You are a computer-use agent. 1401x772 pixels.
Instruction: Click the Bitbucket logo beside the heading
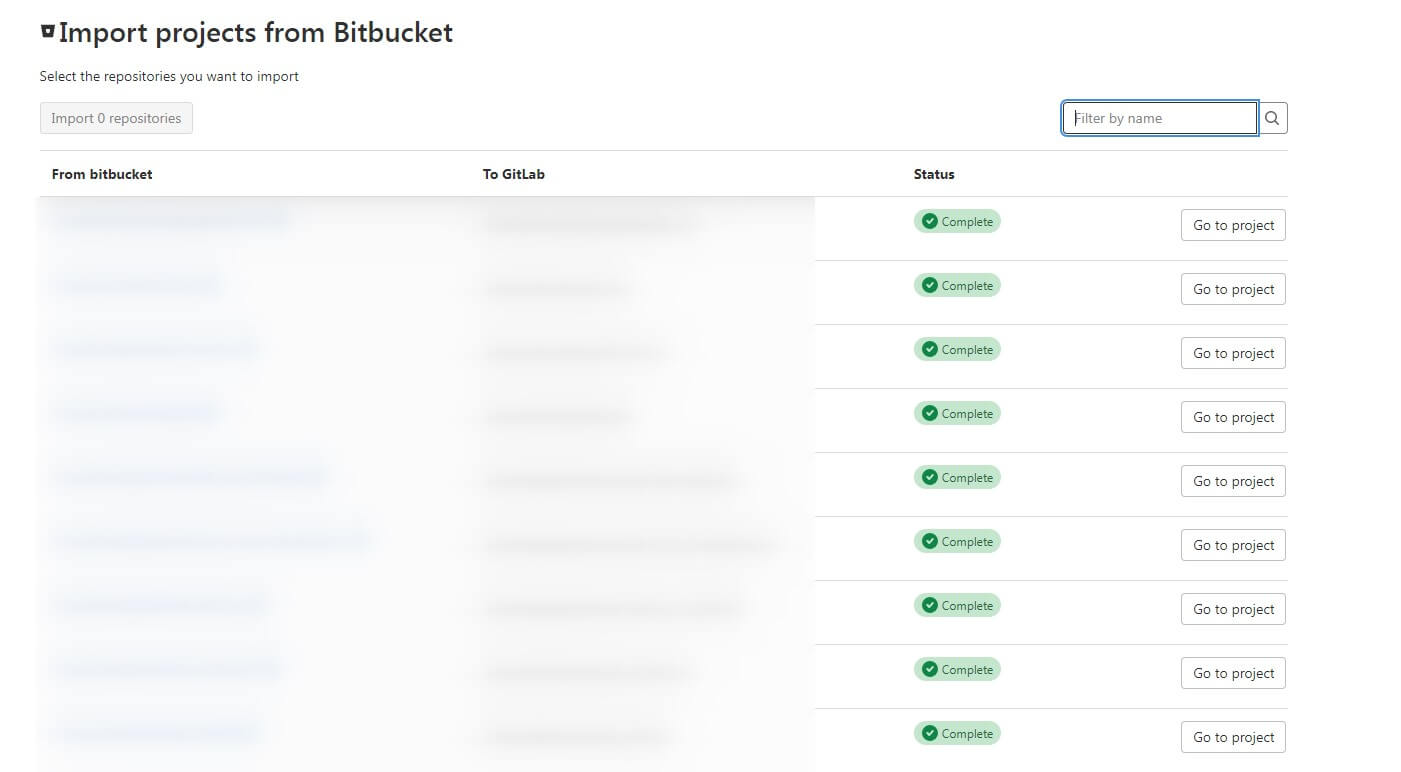[47, 32]
